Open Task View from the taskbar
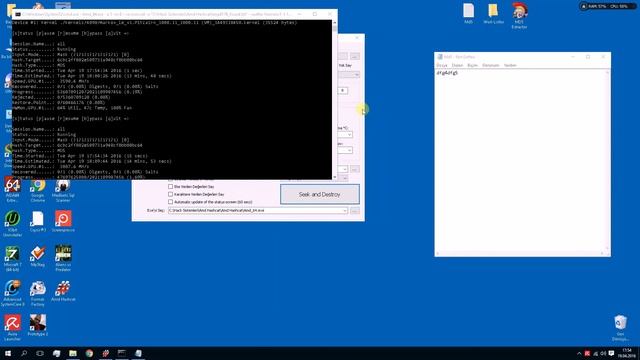640x360 pixels. 40,353
